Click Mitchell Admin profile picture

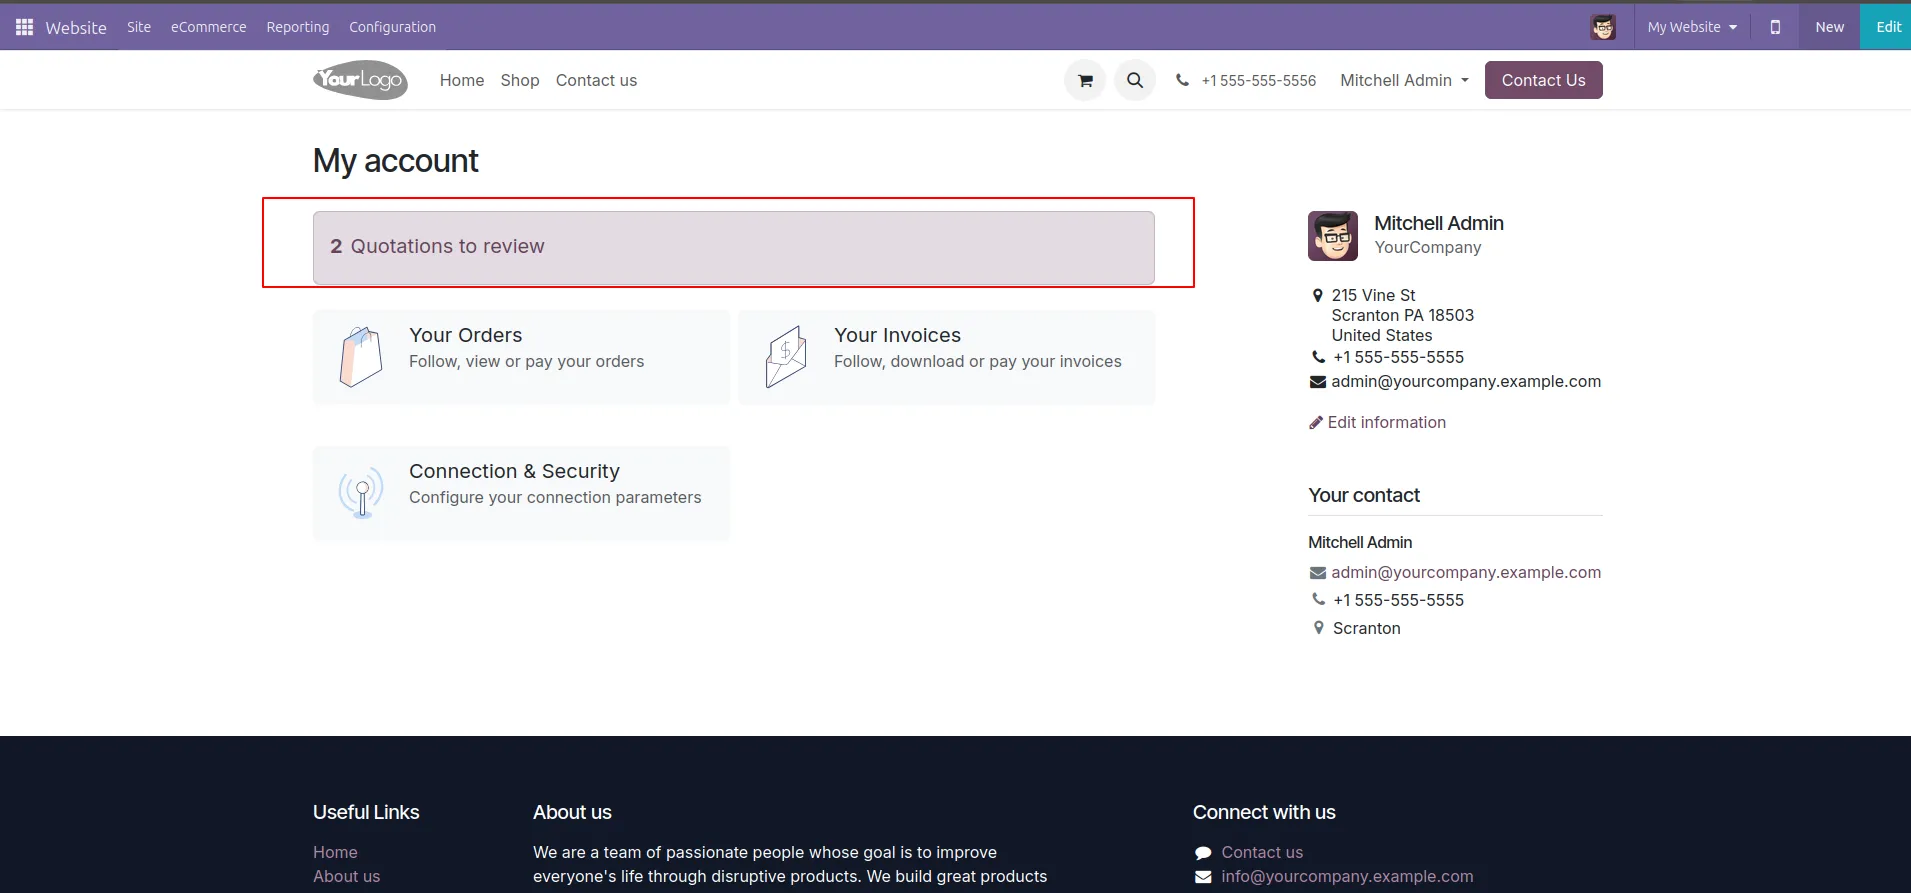[x=1333, y=236]
